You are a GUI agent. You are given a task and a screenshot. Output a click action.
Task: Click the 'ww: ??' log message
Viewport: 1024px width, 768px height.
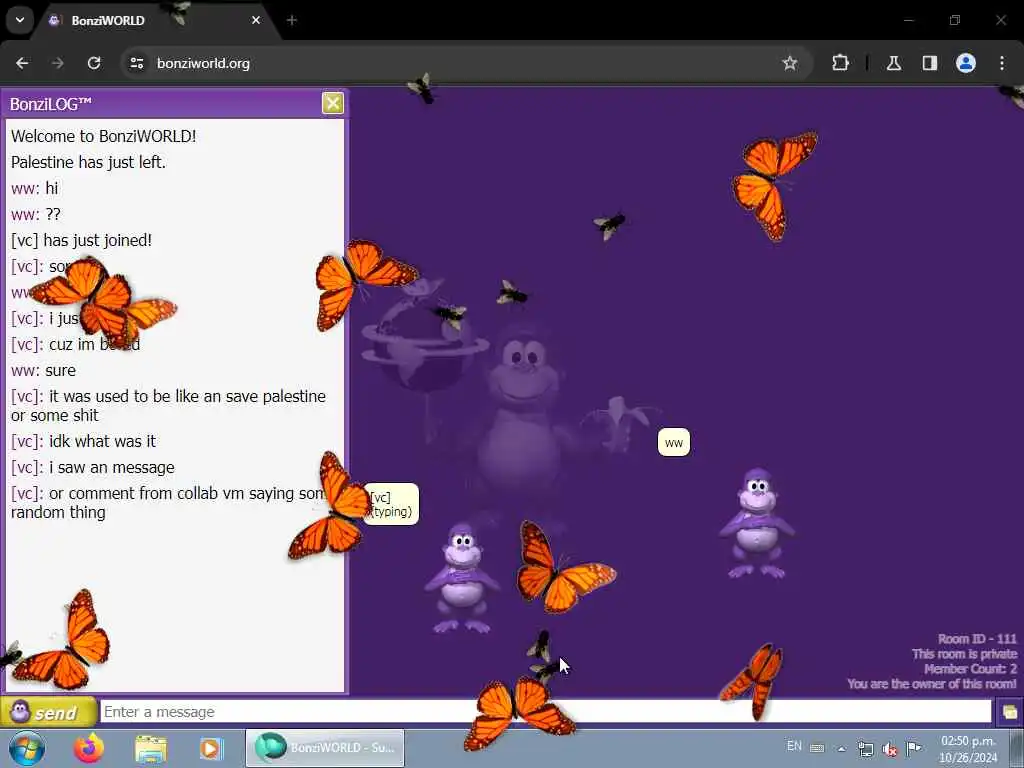36,214
